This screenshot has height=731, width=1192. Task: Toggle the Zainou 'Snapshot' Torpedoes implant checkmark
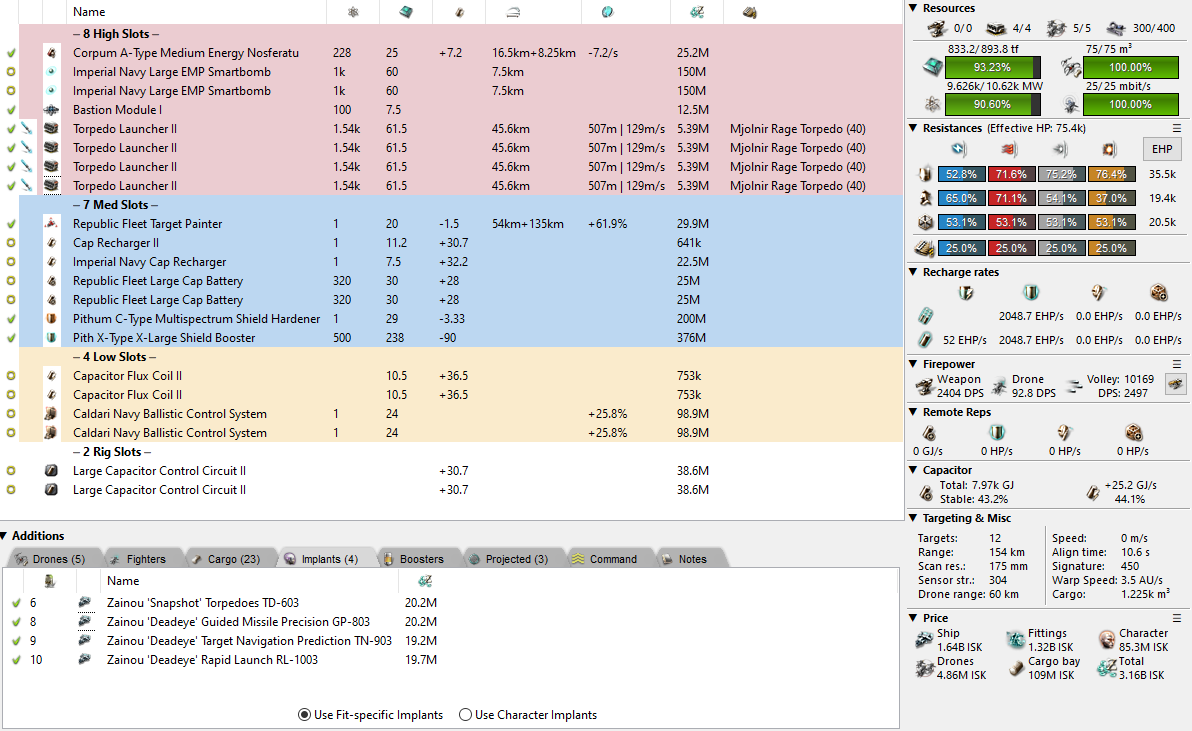point(16,603)
